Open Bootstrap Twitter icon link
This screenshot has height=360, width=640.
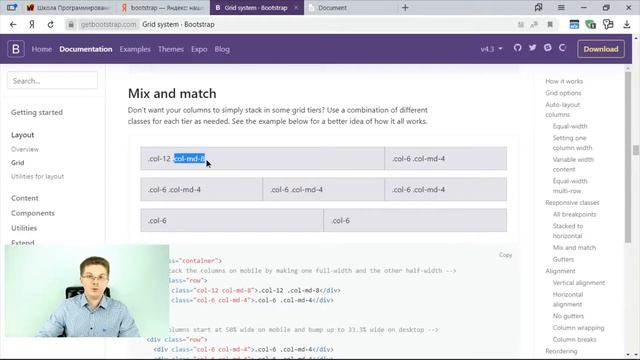533,48
